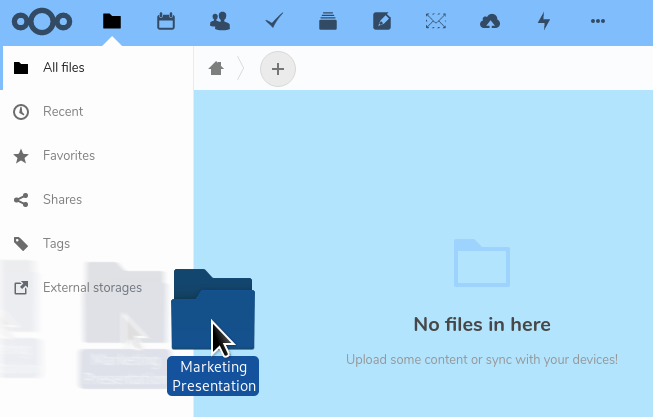The height and width of the screenshot is (417, 653).
Task: Expand the more apps ellipsis menu
Action: click(x=598, y=21)
